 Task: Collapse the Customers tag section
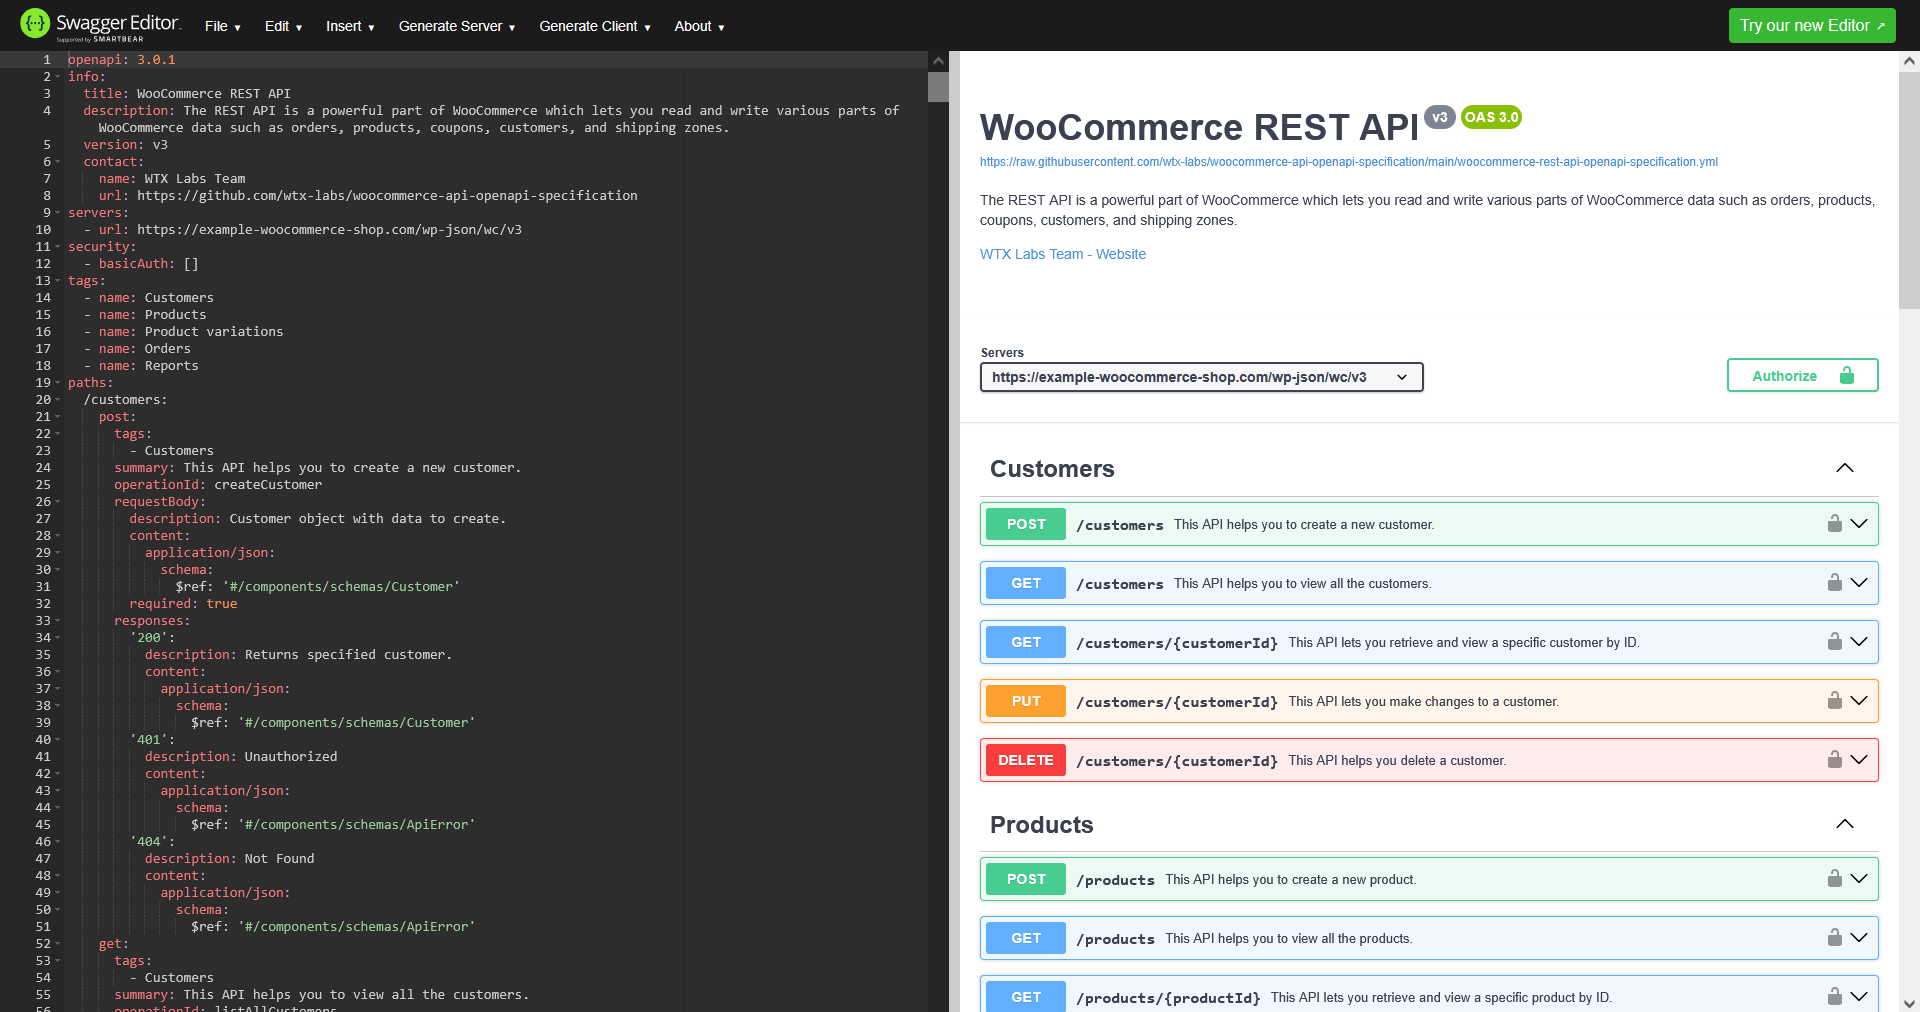[1845, 468]
